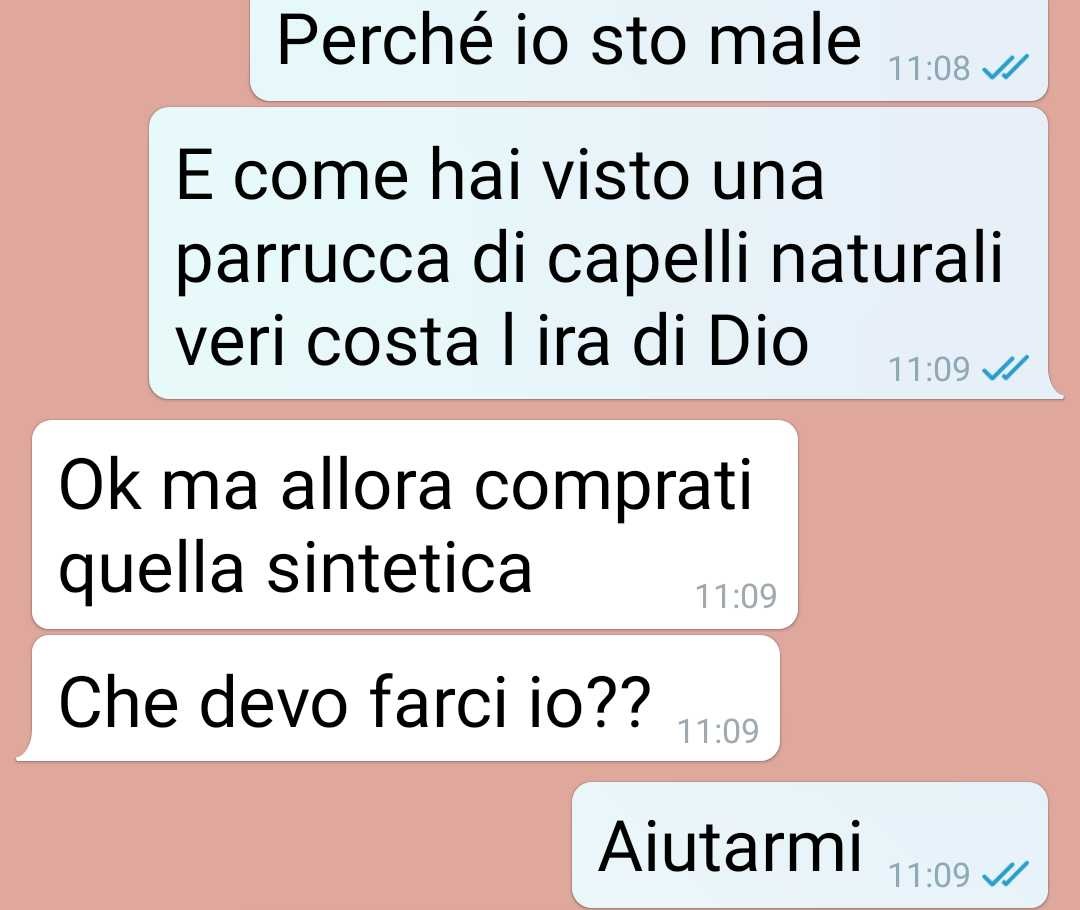Click the word 'comprati' in the received bubble
Screen dimensions: 1080x910
click(x=613, y=489)
